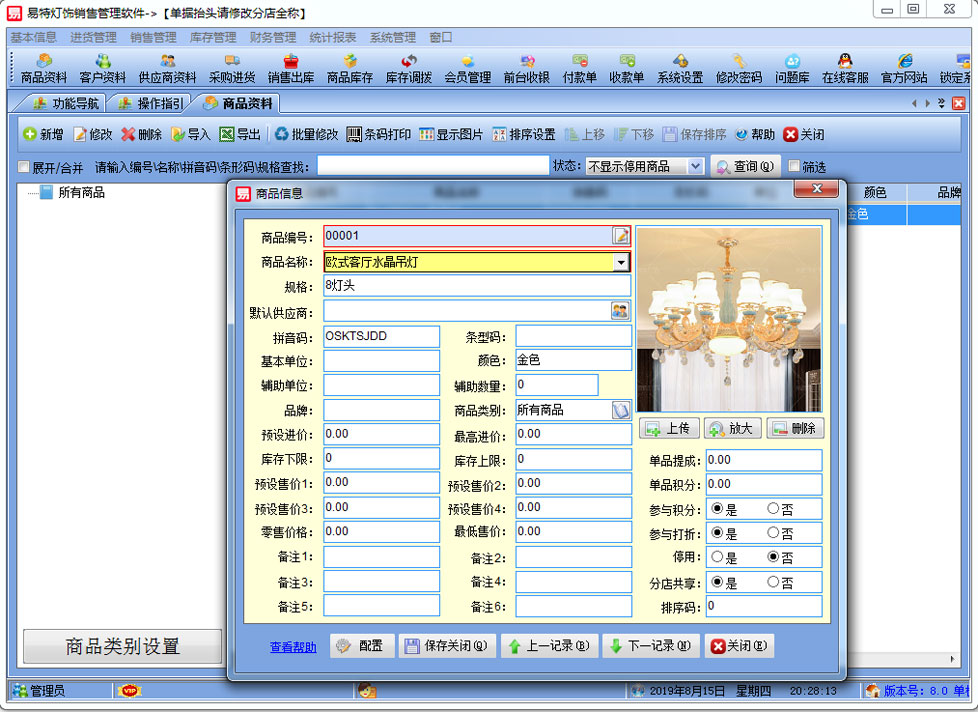
Task: Select 是 for 停用 option
Action: pyautogui.click(x=717, y=557)
